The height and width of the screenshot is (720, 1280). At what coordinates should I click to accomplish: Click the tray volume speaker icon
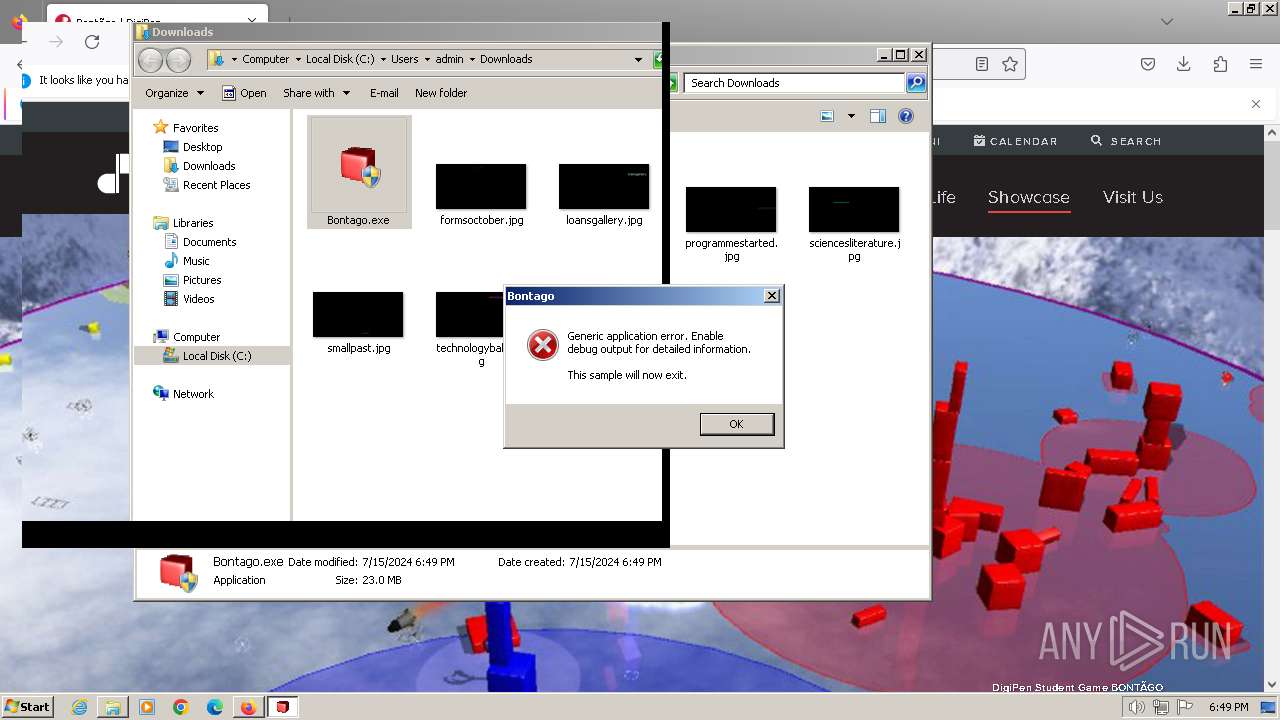click(x=1136, y=708)
